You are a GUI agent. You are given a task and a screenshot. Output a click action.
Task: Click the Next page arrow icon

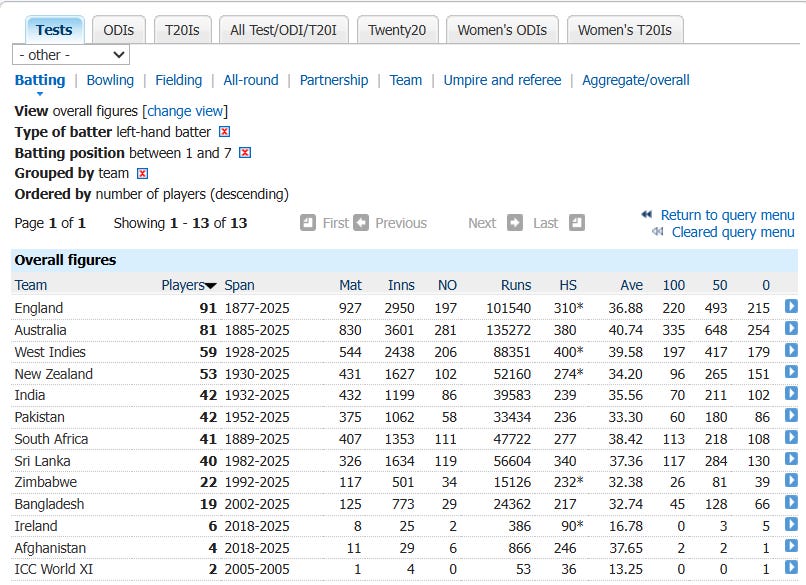pos(515,223)
